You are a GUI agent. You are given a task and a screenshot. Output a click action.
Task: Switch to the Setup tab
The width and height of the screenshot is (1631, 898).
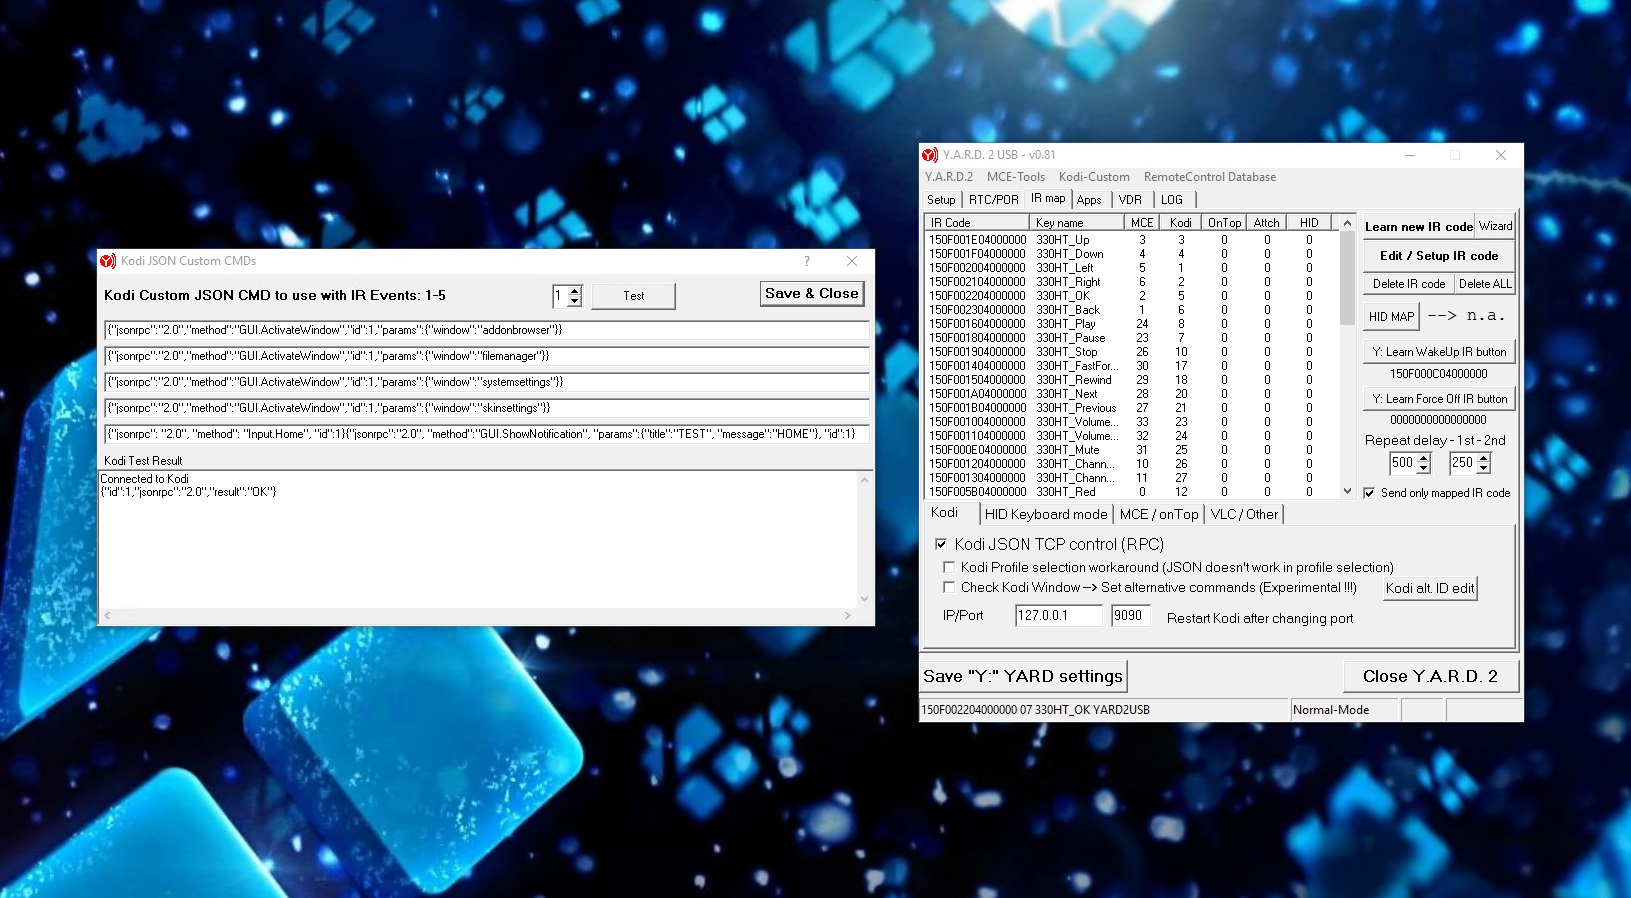pos(941,200)
